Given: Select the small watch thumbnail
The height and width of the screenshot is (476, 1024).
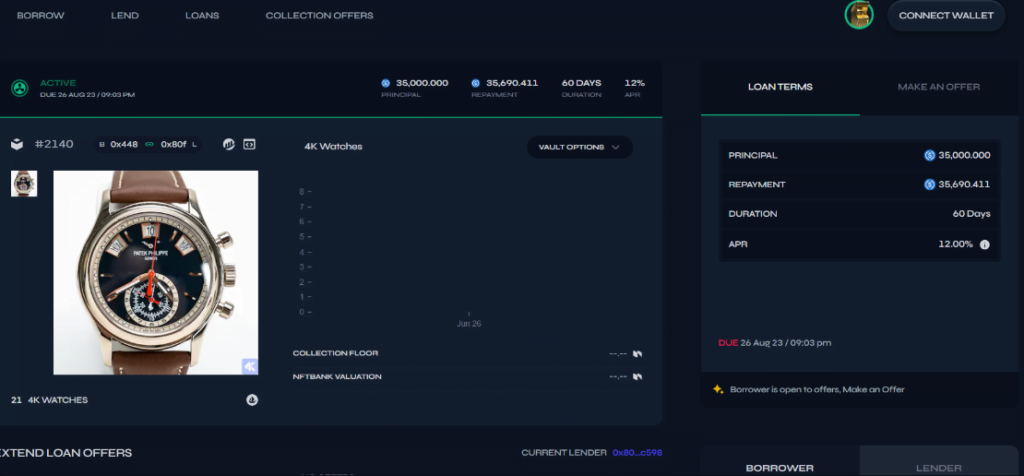Looking at the screenshot, I should click(x=24, y=183).
